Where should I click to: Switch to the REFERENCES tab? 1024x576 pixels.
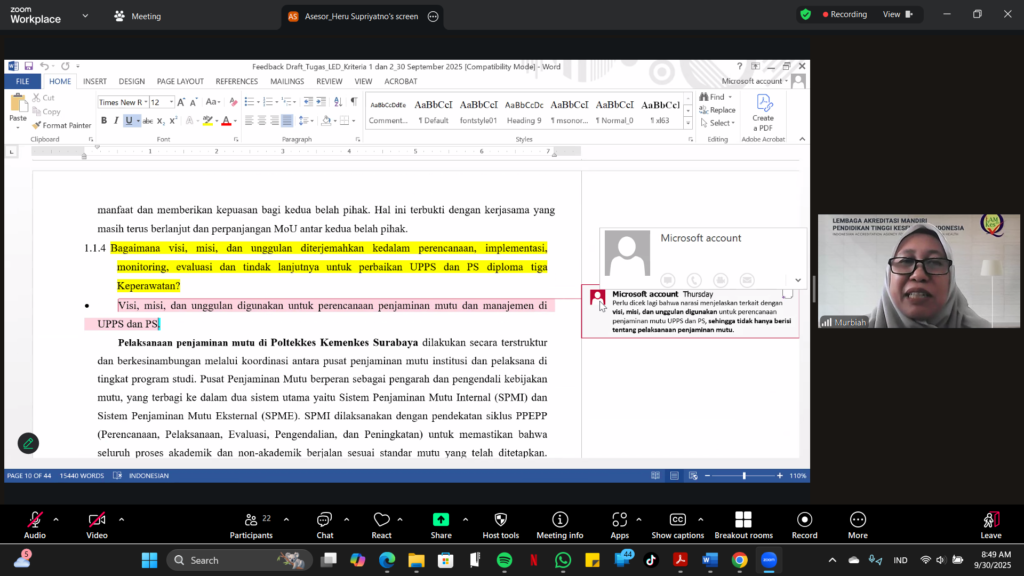pos(236,82)
